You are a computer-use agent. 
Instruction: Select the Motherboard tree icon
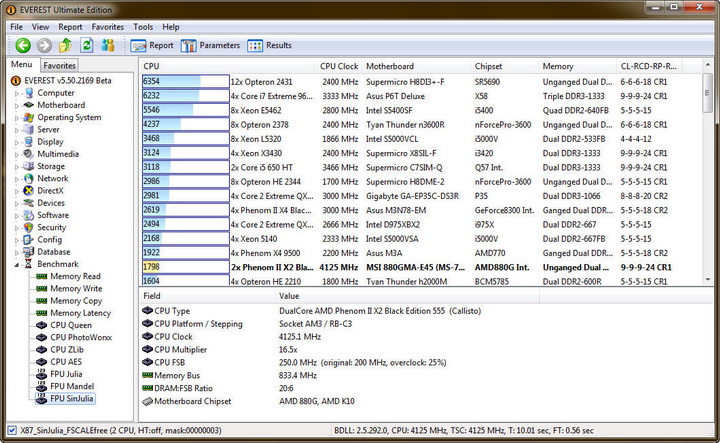point(29,105)
